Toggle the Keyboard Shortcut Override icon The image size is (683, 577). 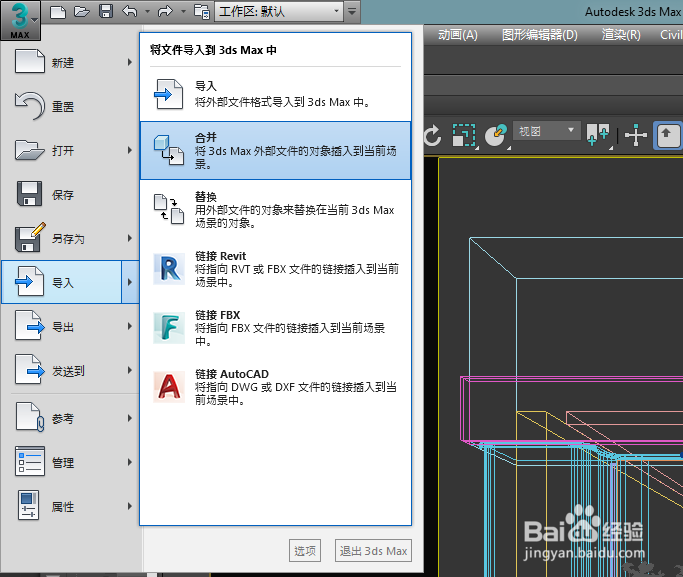click(666, 135)
